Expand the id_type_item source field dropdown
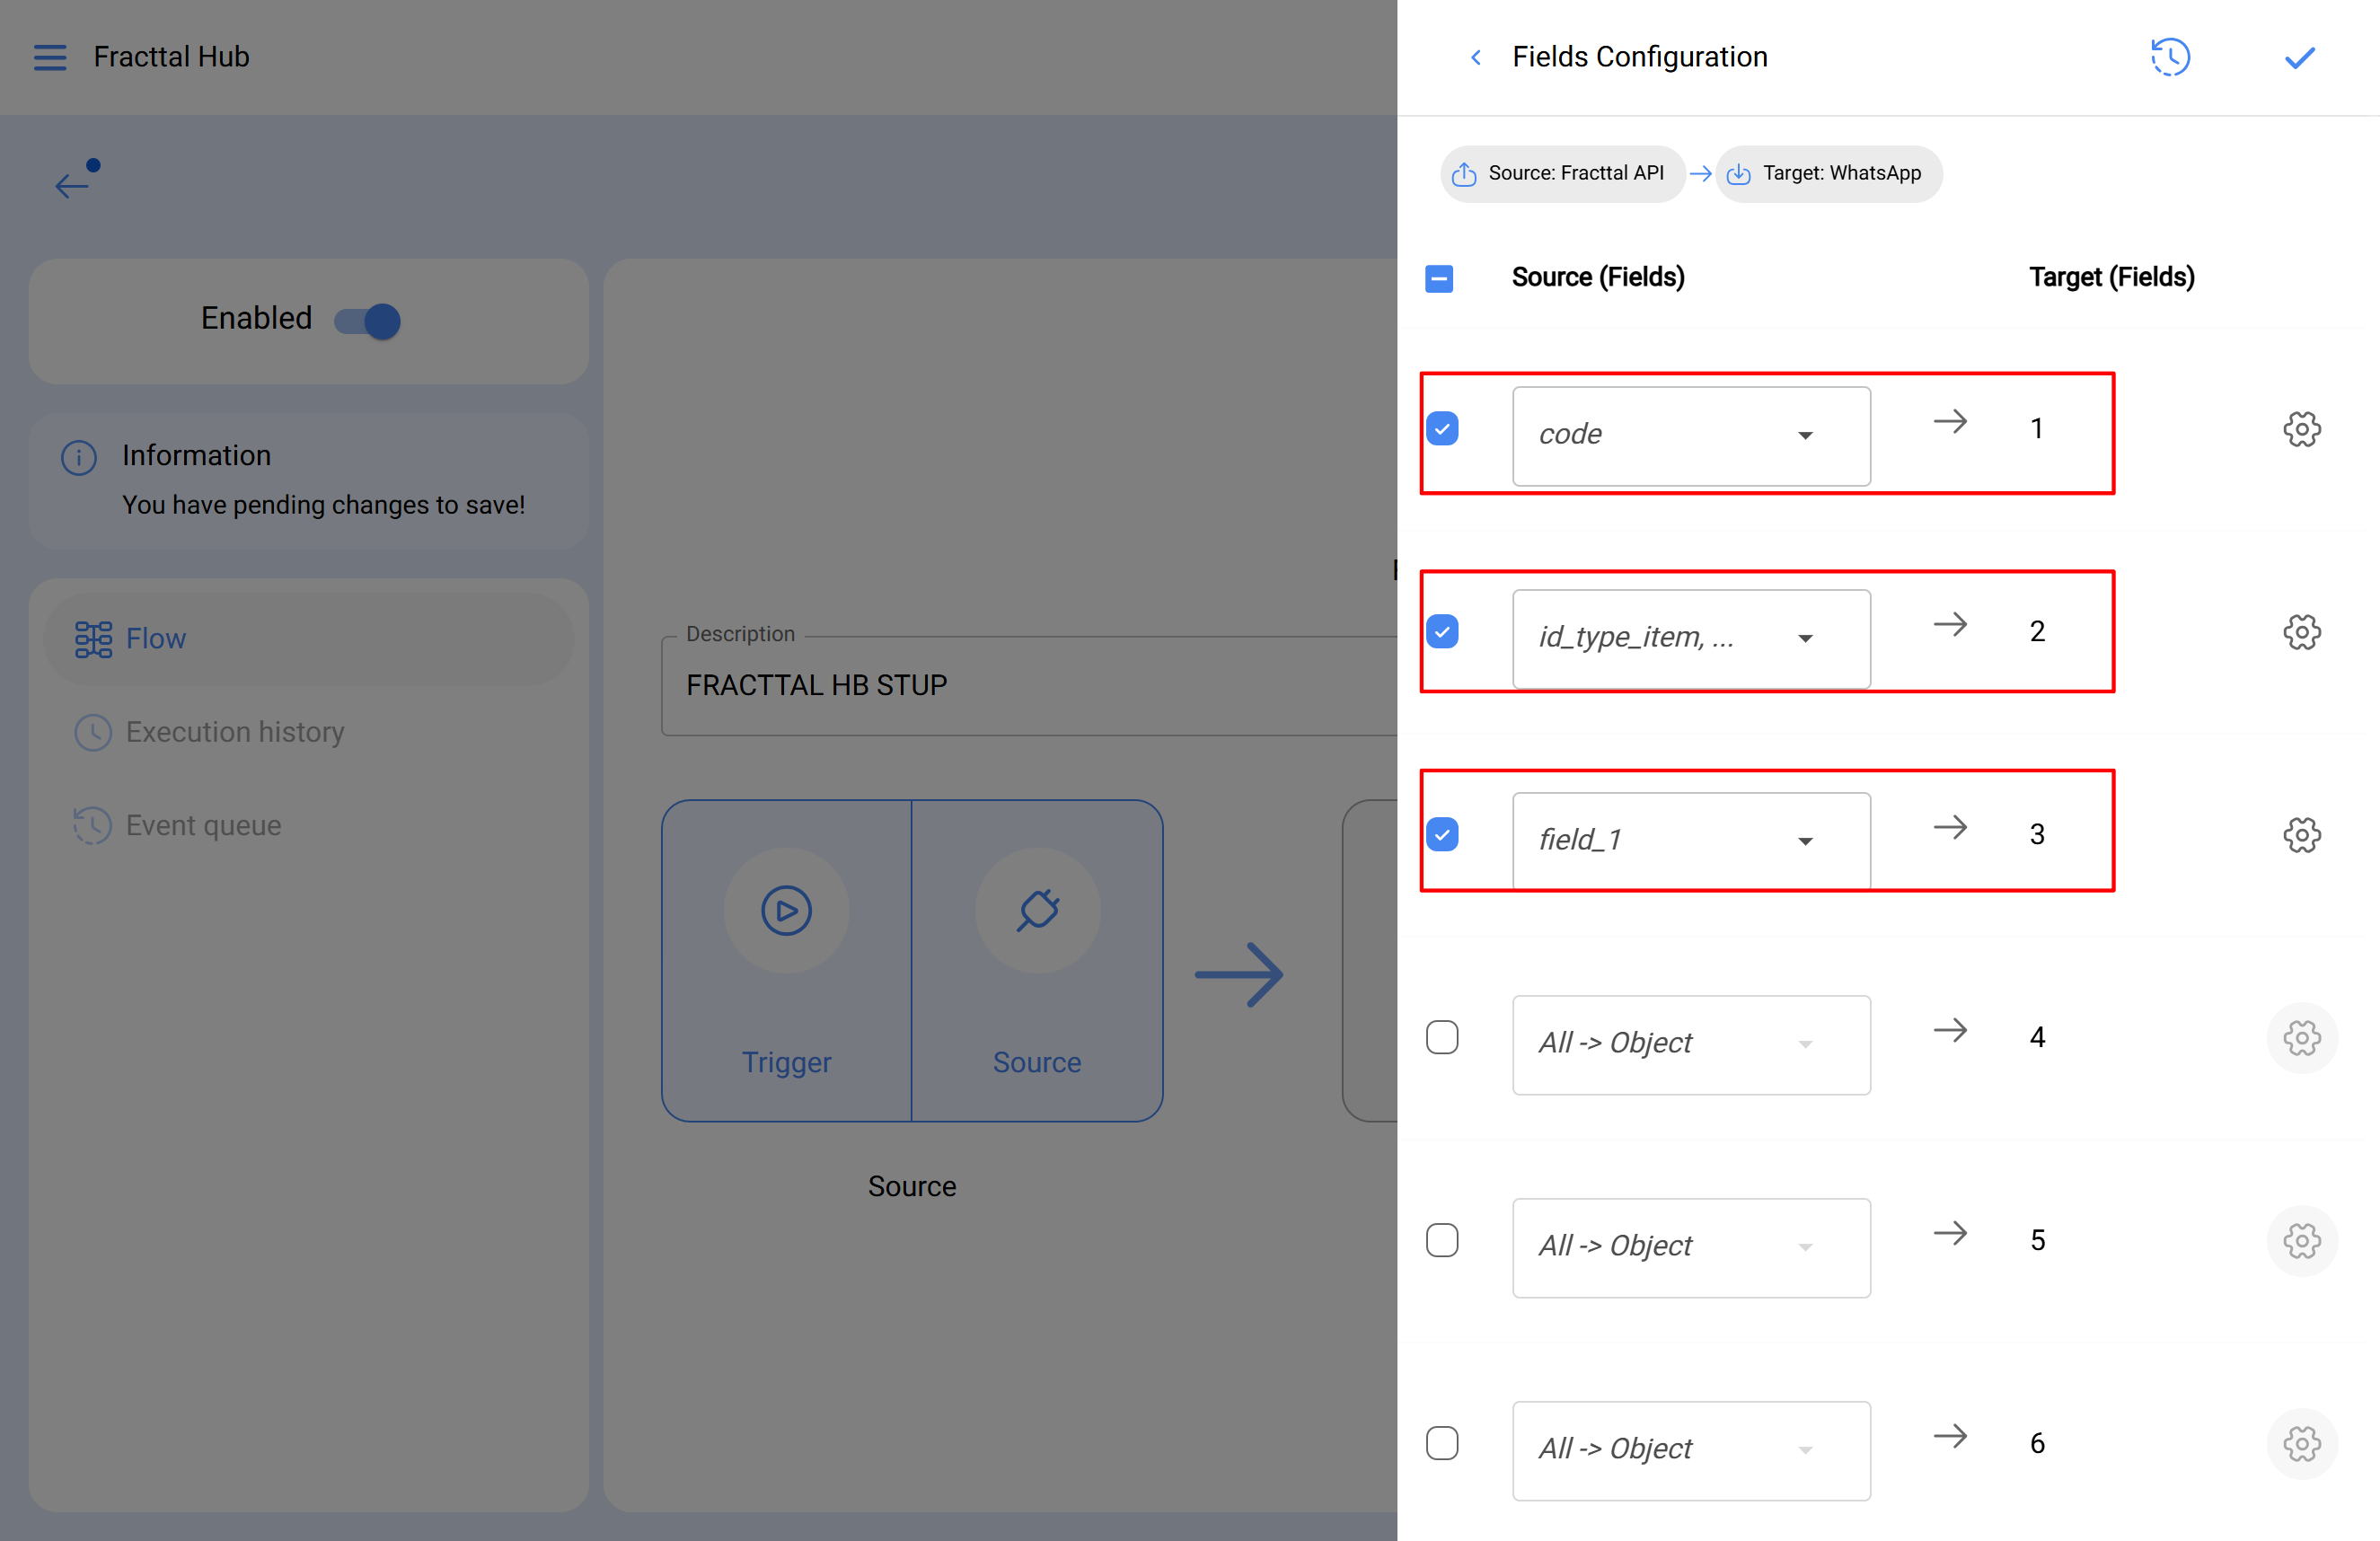Screen dimensions: 2380x1541 1690,638
